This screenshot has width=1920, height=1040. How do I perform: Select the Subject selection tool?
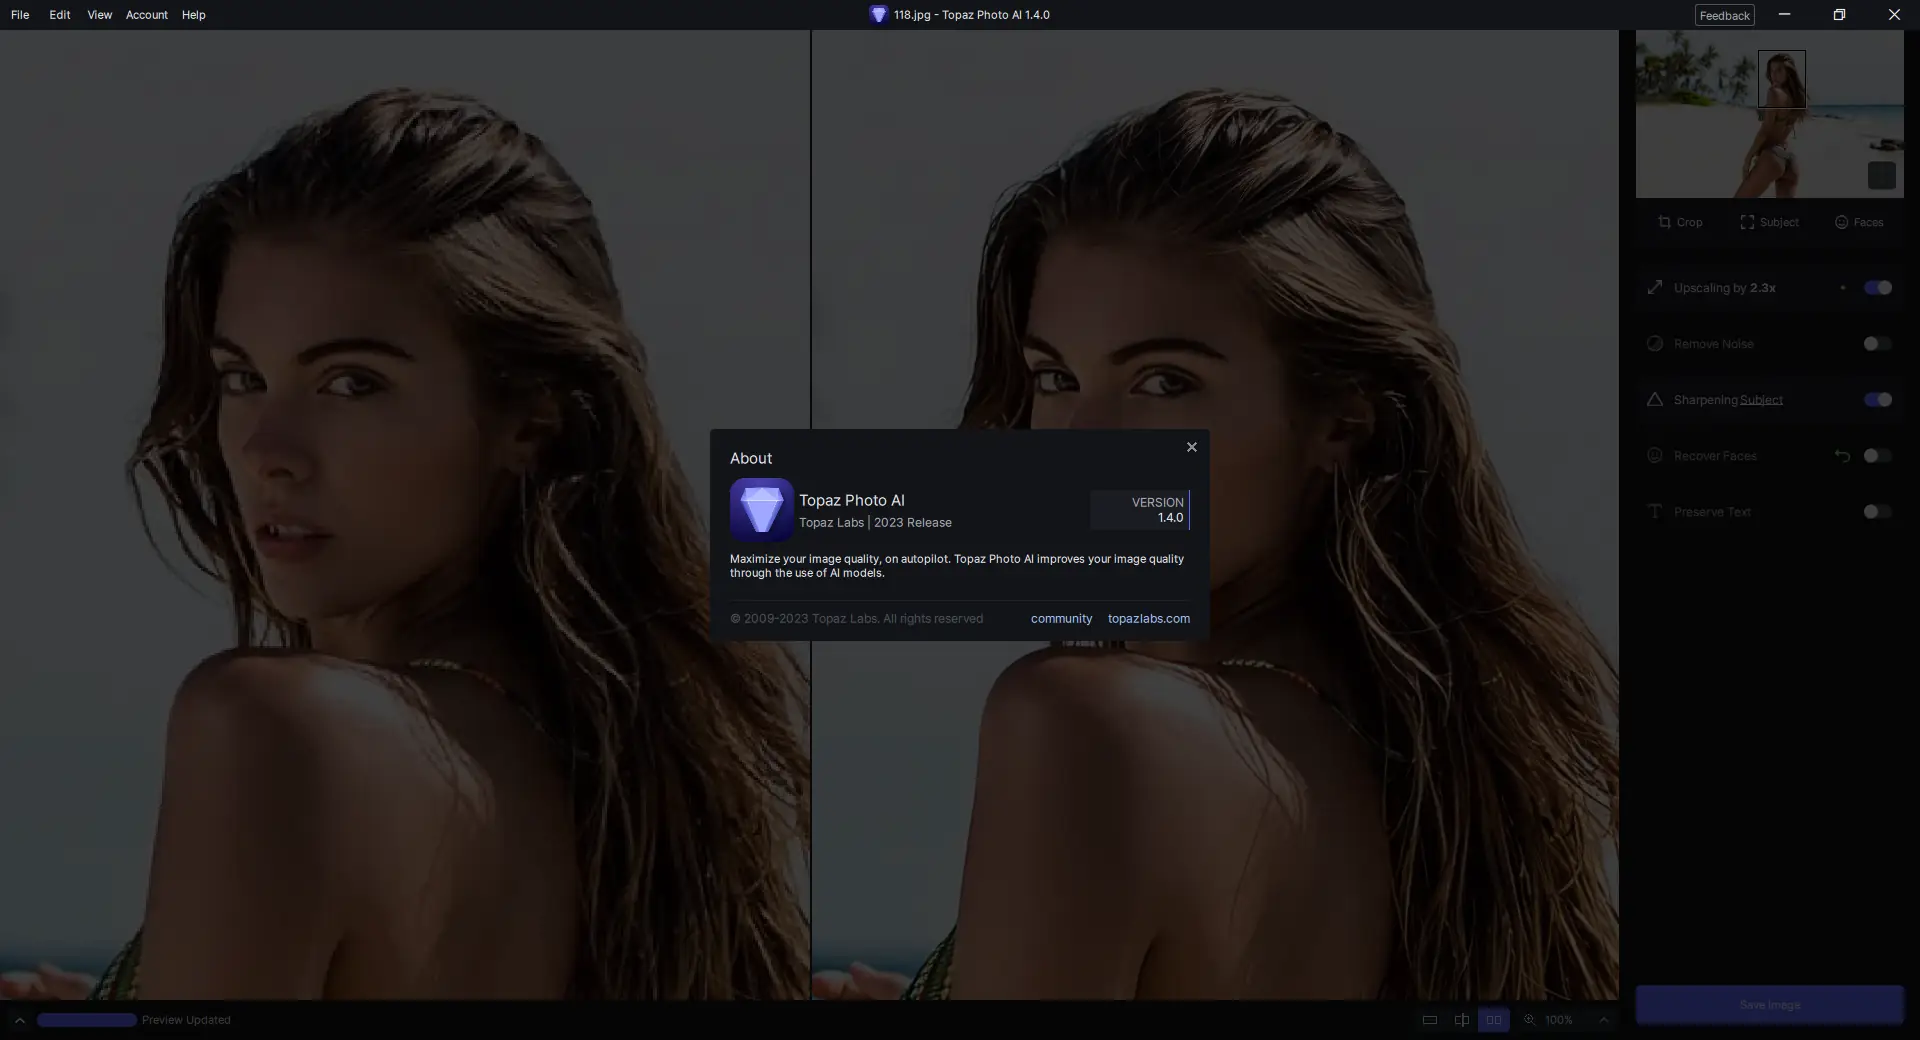[1769, 222]
